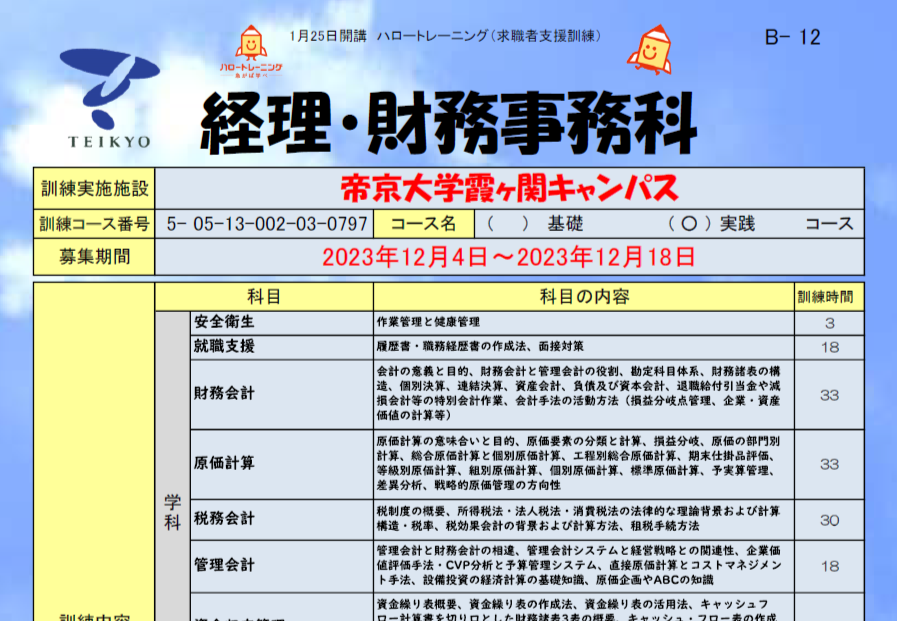The image size is (897, 621).
Task: Click the 18 hours value for 管理会計
Action: (x=829, y=567)
